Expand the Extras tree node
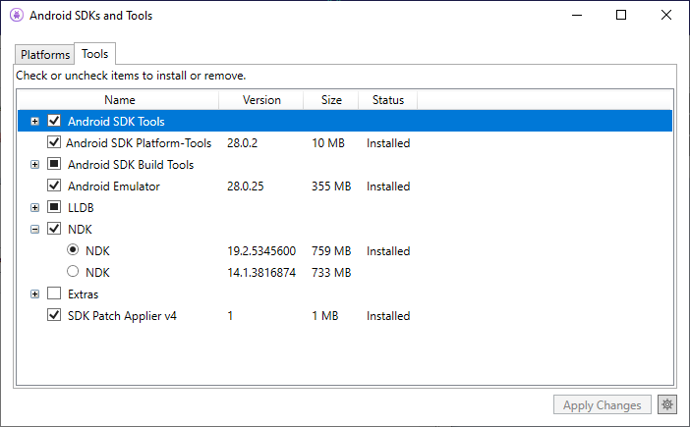This screenshot has width=690, height=427. [x=35, y=294]
